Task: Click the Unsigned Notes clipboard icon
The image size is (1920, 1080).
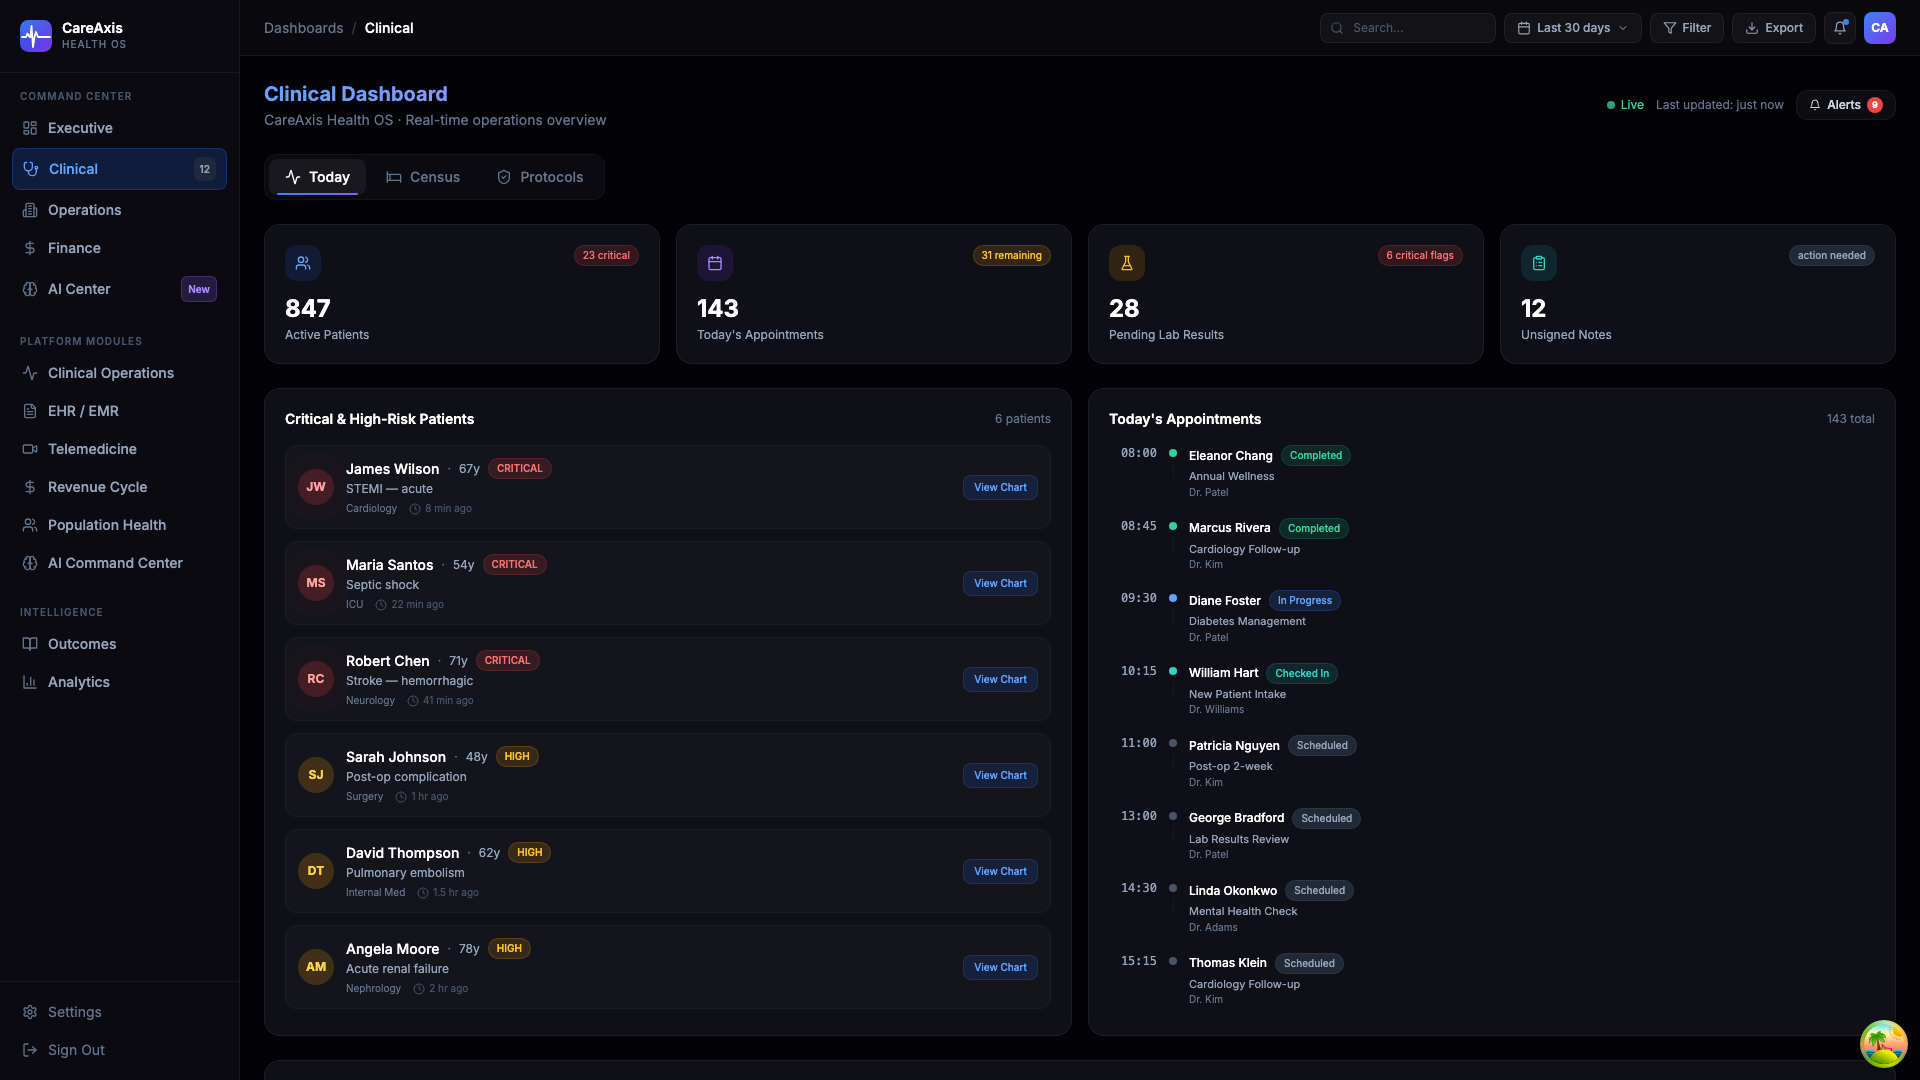Action: point(1539,263)
